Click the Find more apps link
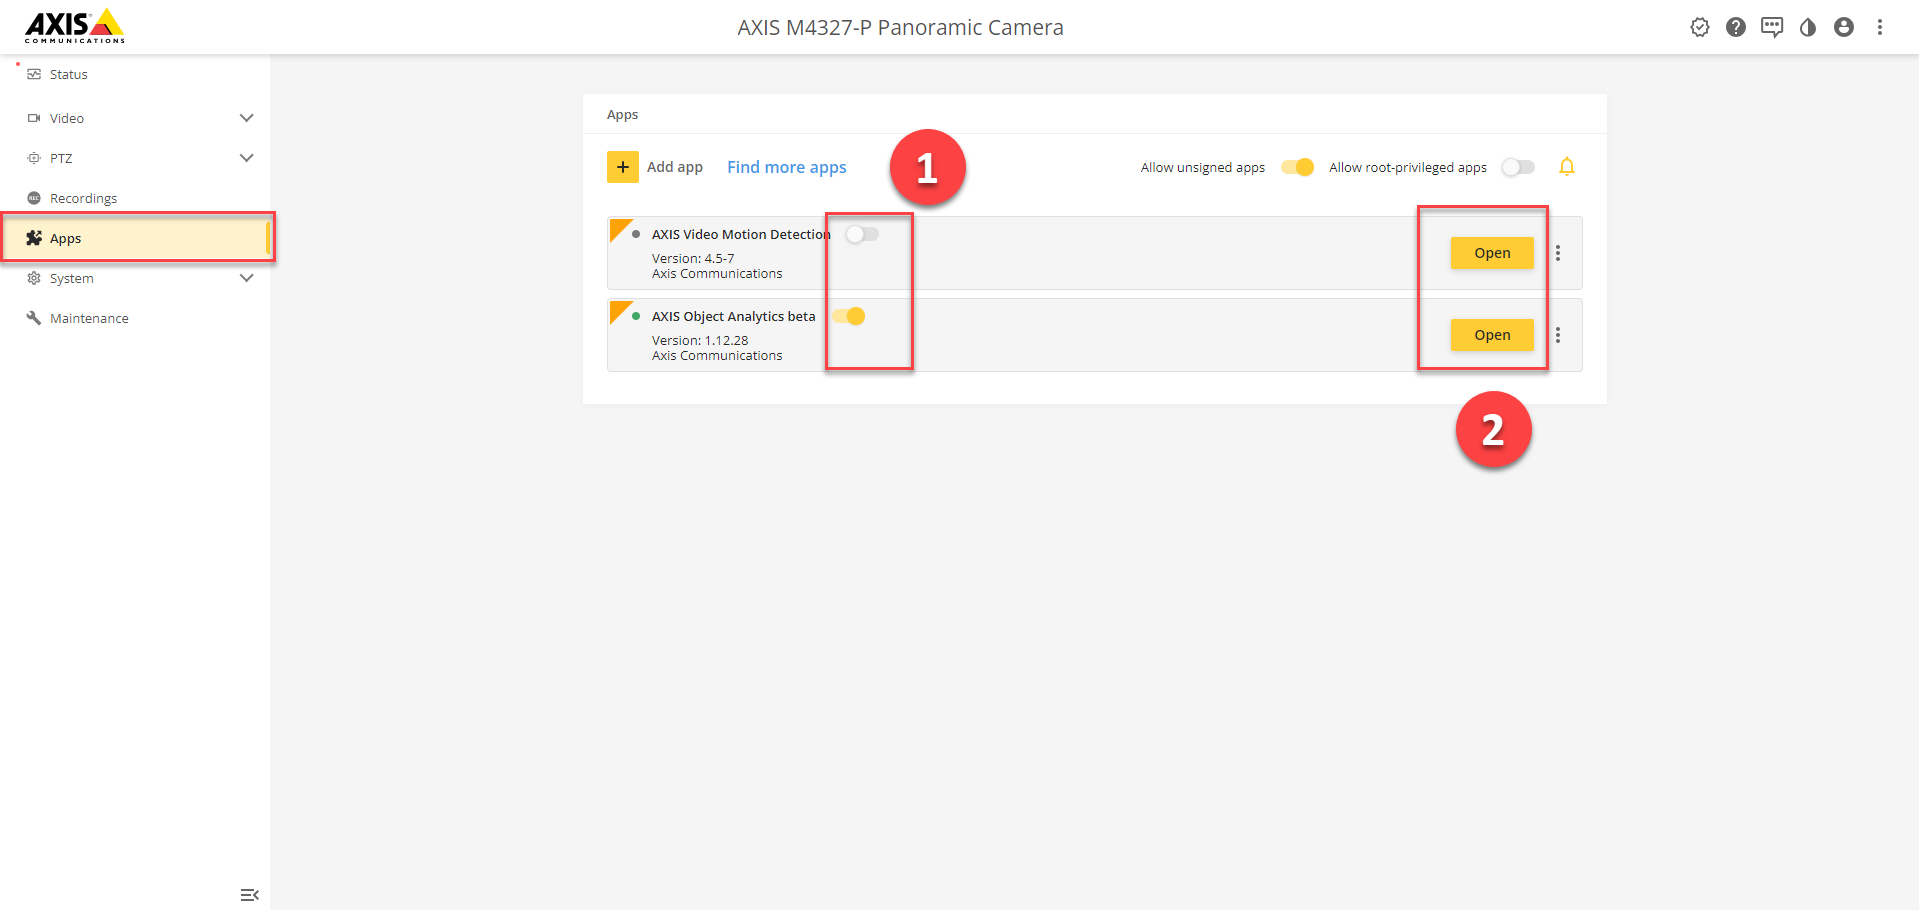The width and height of the screenshot is (1919, 910). 787,167
